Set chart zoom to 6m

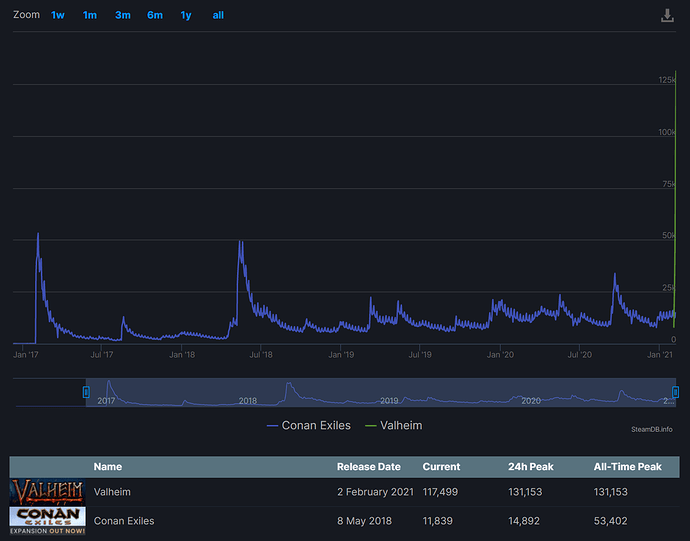pyautogui.click(x=155, y=15)
